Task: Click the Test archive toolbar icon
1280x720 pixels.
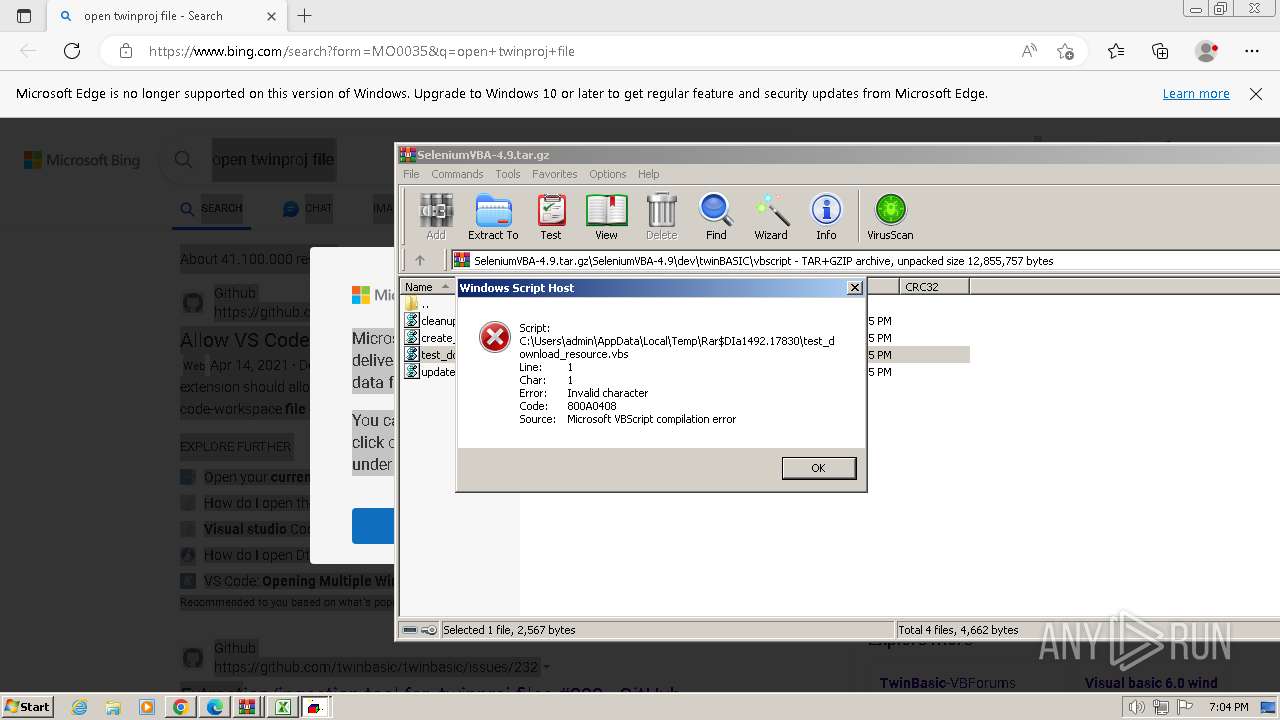Action: (x=551, y=217)
